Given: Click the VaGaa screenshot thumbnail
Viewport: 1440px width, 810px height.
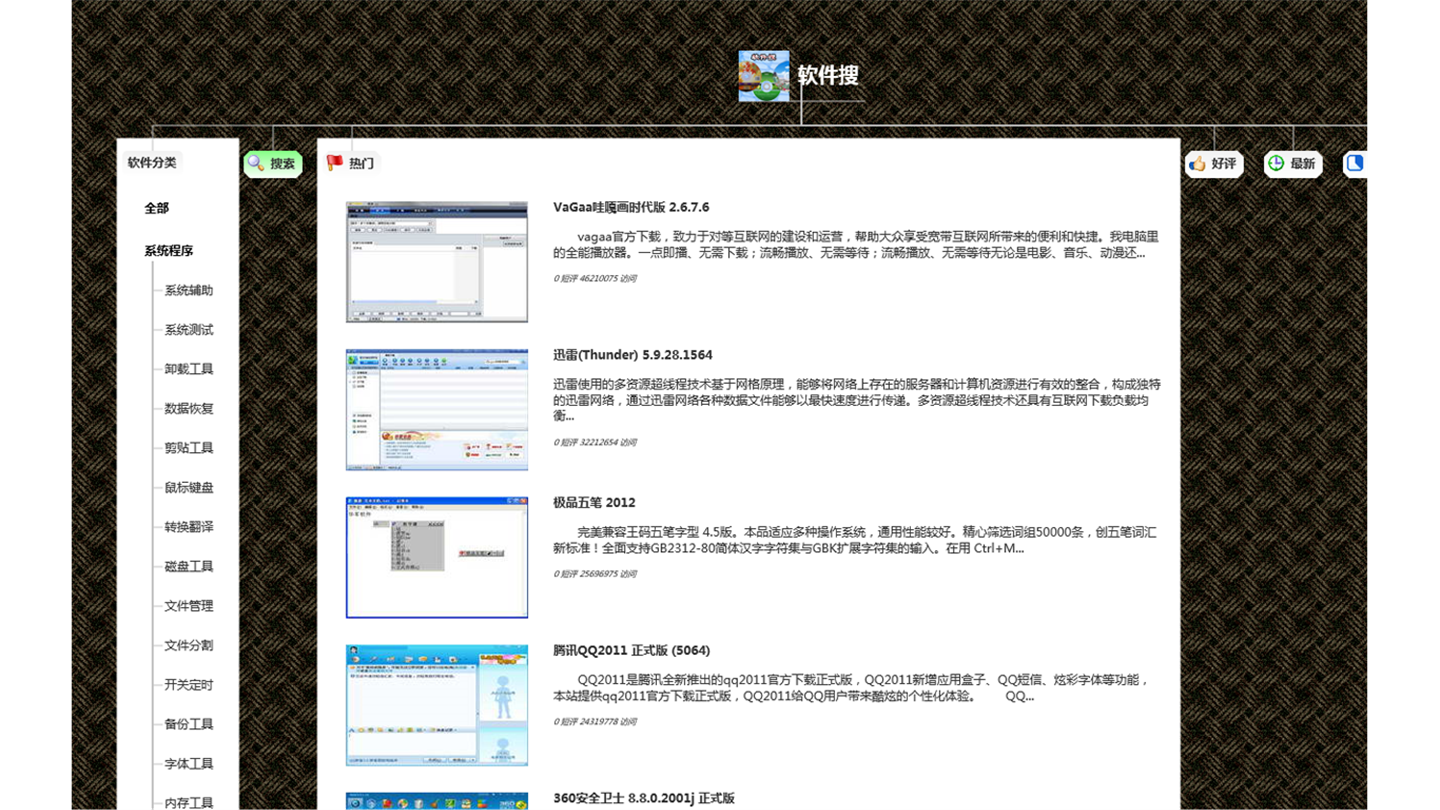Looking at the screenshot, I should (x=437, y=262).
